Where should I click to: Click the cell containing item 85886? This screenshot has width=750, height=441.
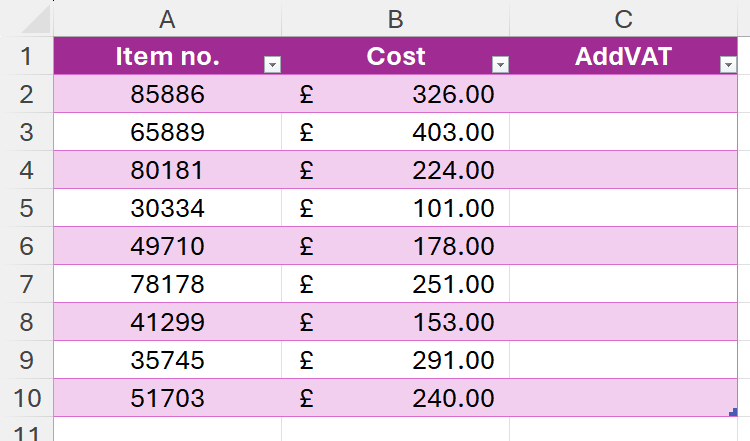pyautogui.click(x=167, y=95)
